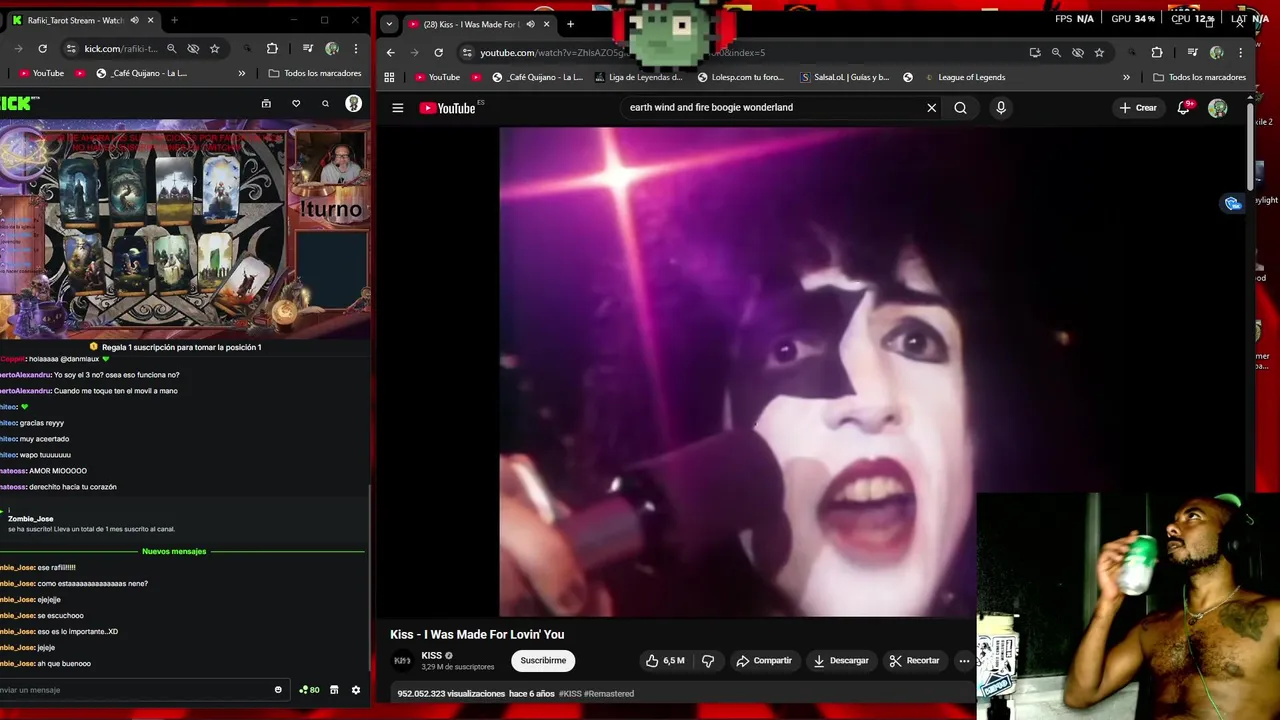Switch to Kiss - I Was Made For tab
The width and height of the screenshot is (1280, 720).
click(x=480, y=24)
